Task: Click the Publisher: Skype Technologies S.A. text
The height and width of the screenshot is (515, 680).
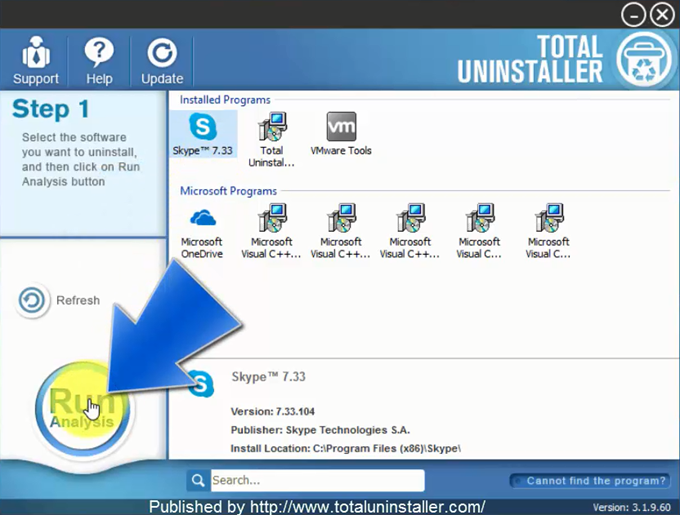Action: [320, 430]
